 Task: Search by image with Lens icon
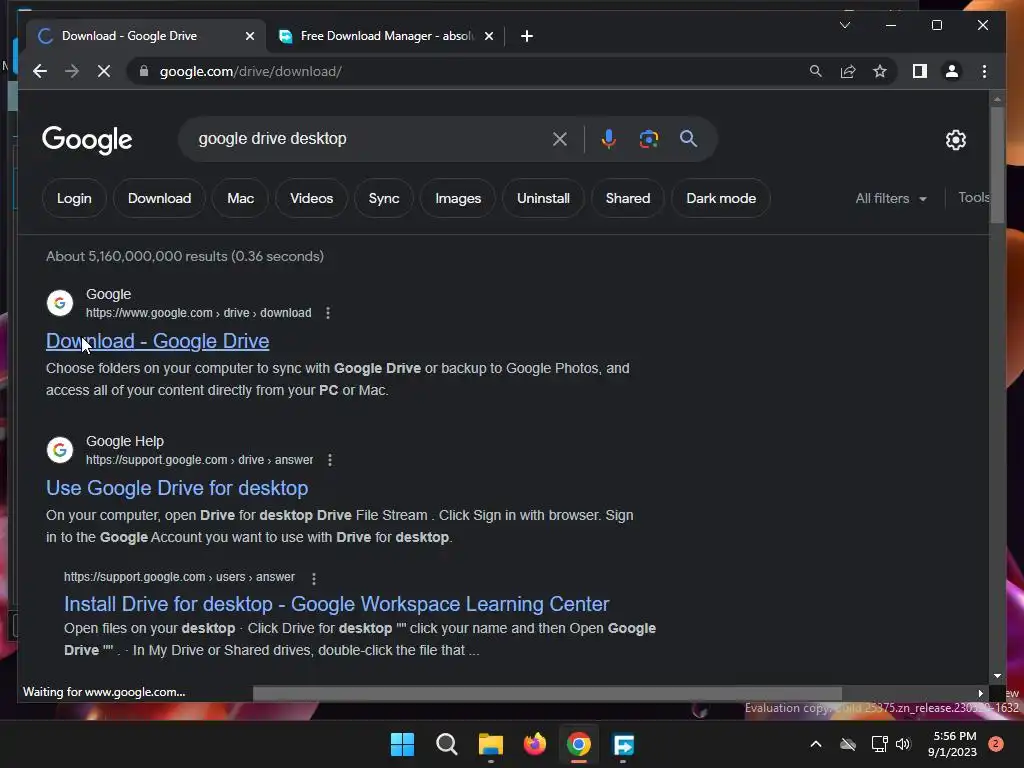[648, 138]
